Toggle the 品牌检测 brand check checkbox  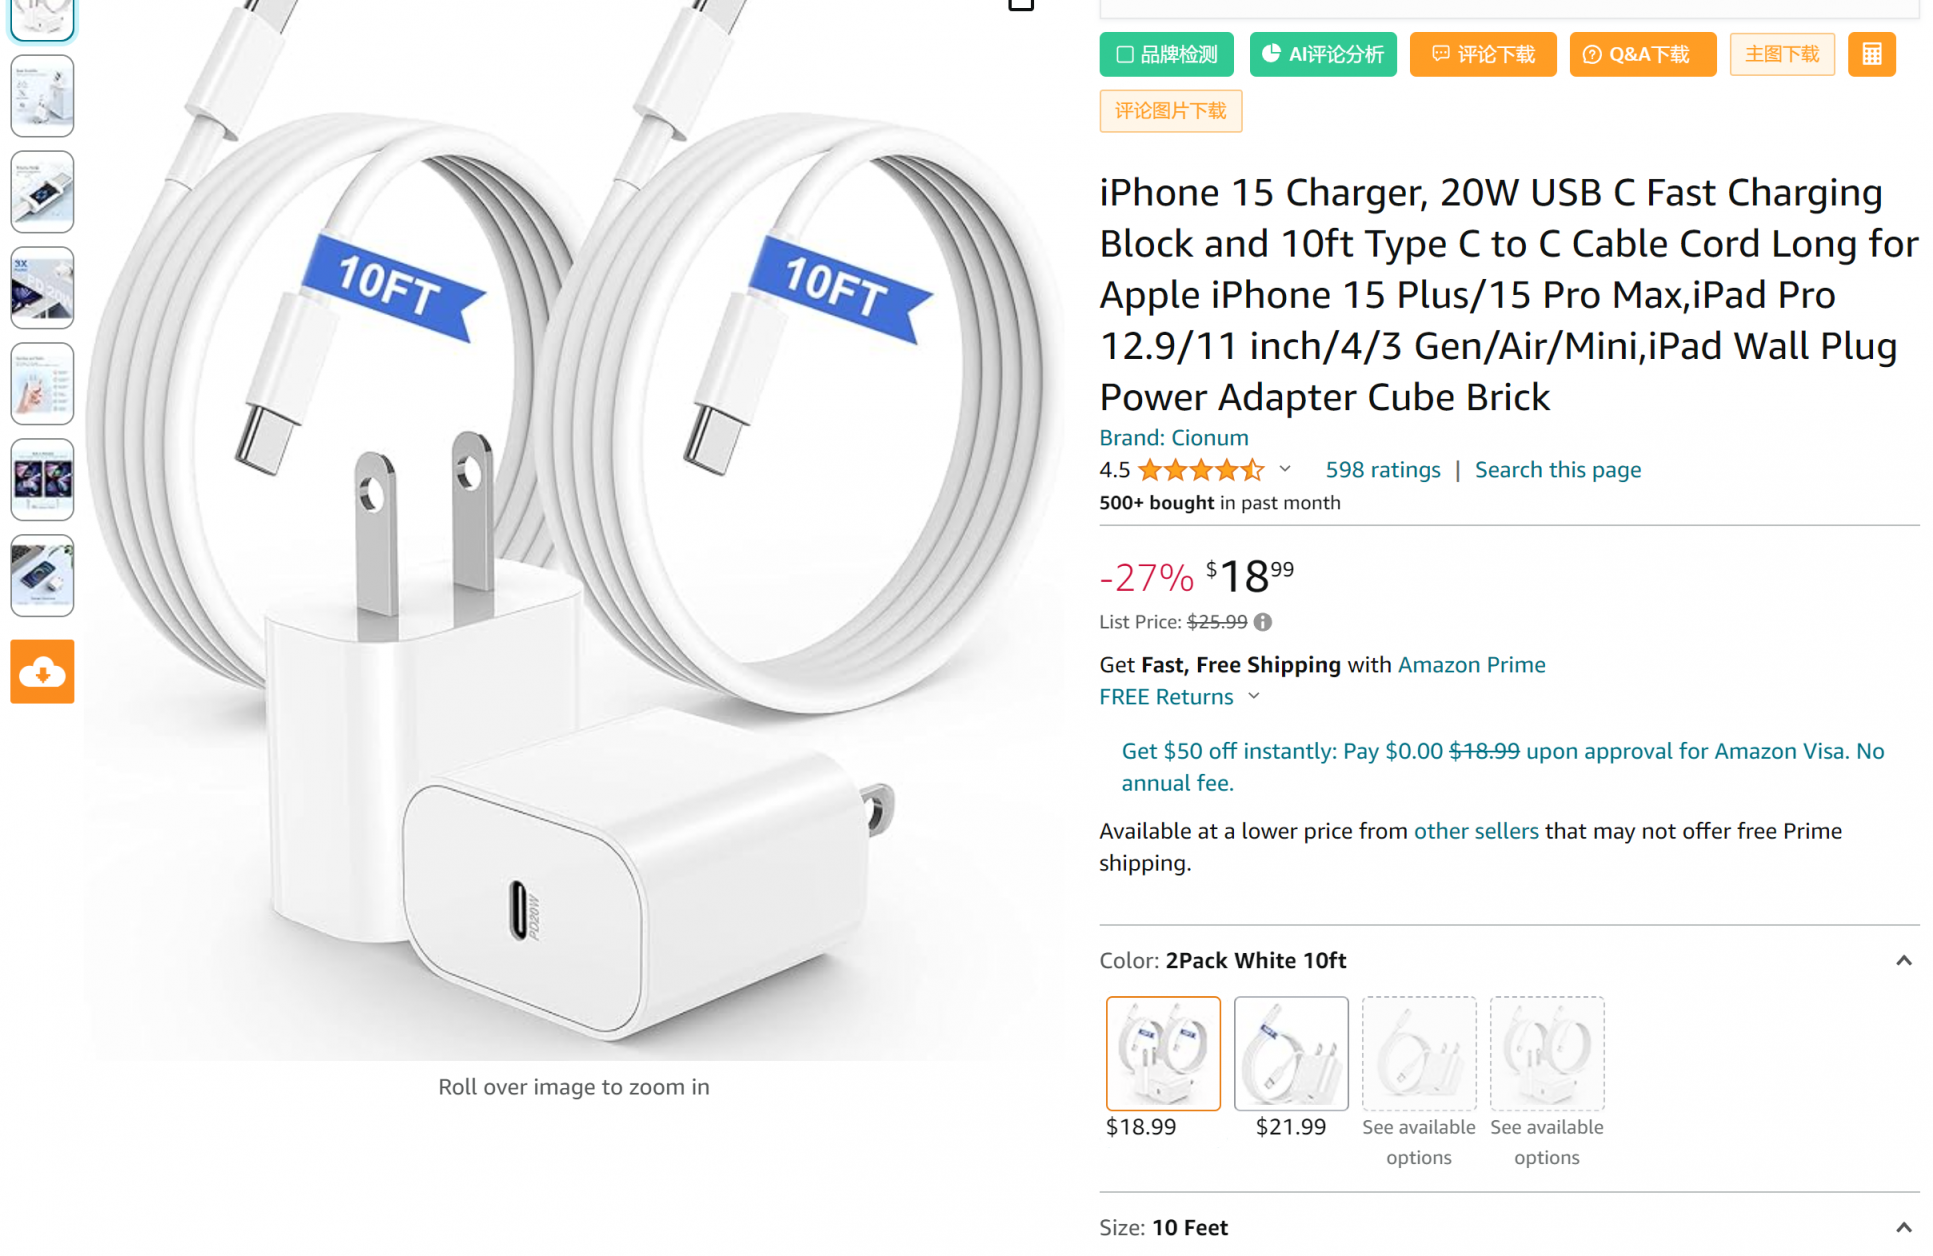pos(1125,54)
